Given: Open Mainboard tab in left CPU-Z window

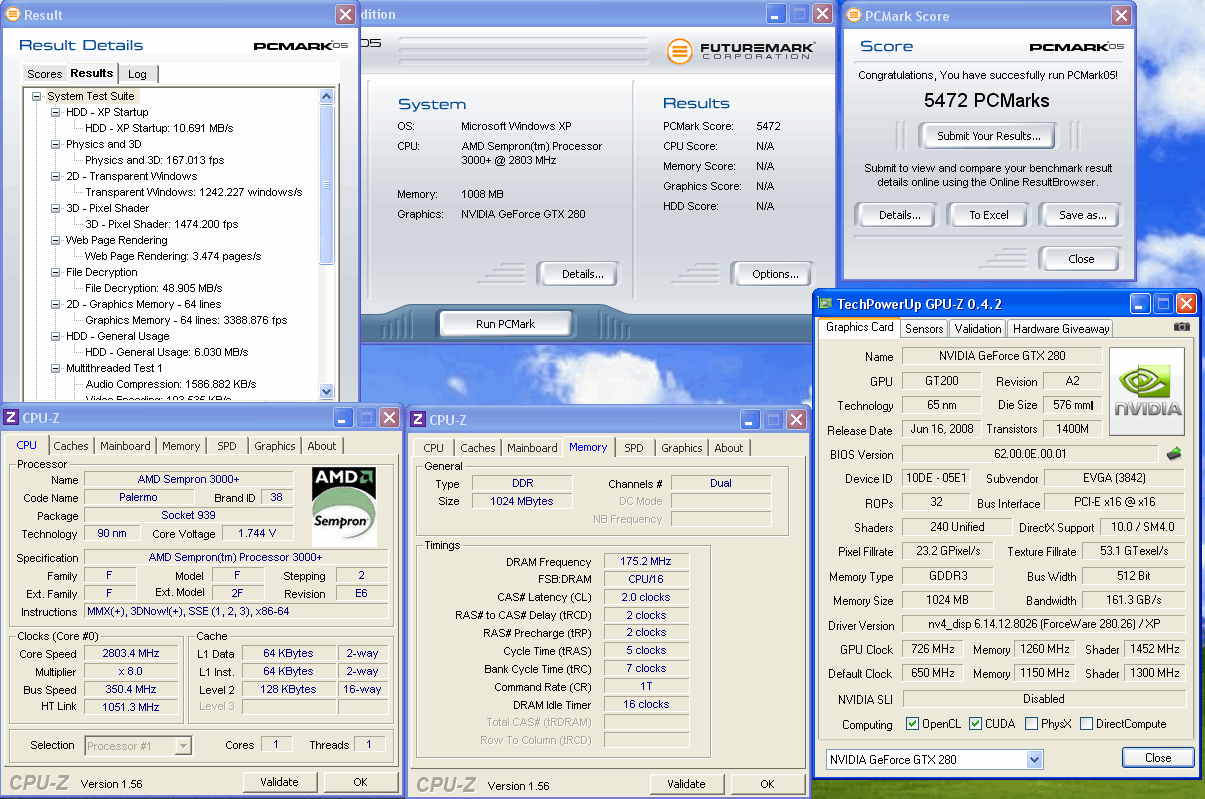Looking at the screenshot, I should [x=125, y=446].
